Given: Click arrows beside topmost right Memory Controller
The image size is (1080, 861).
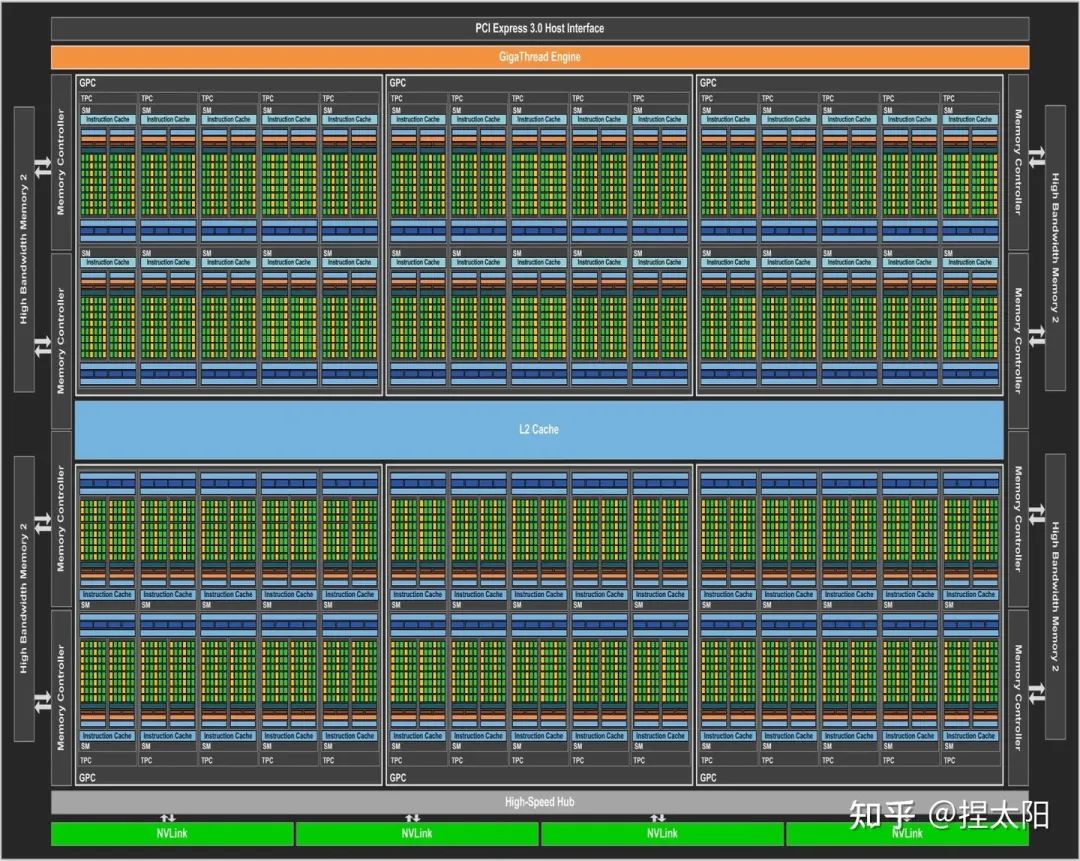Looking at the screenshot, I should click(x=1037, y=158).
